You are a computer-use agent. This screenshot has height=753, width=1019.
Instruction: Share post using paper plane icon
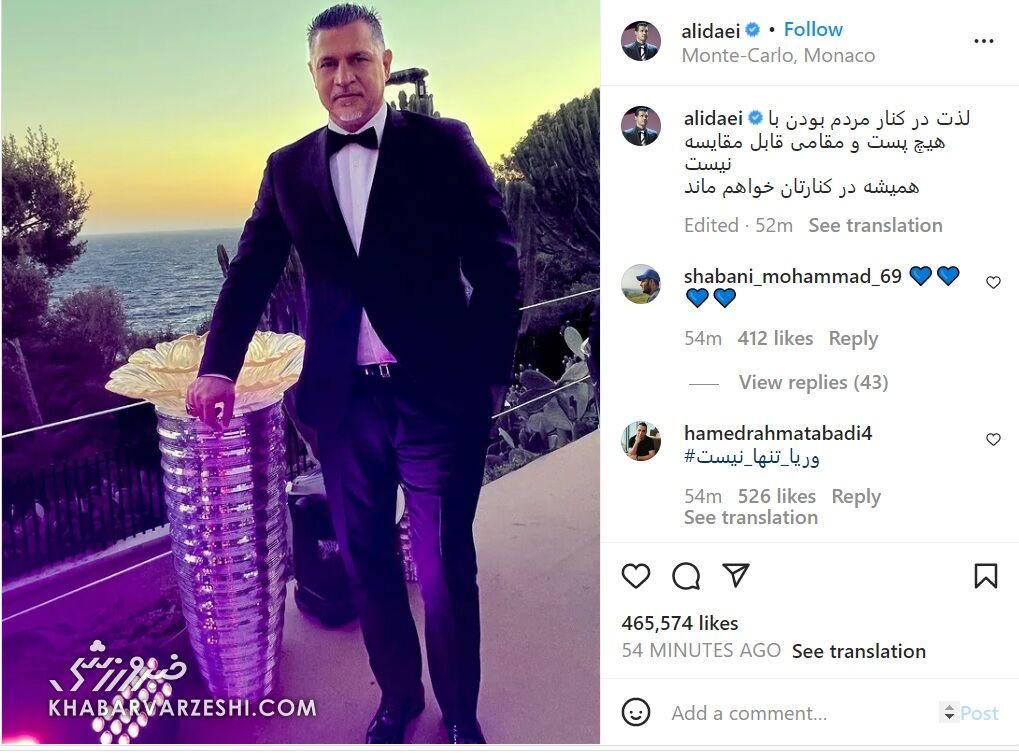[x=736, y=575]
